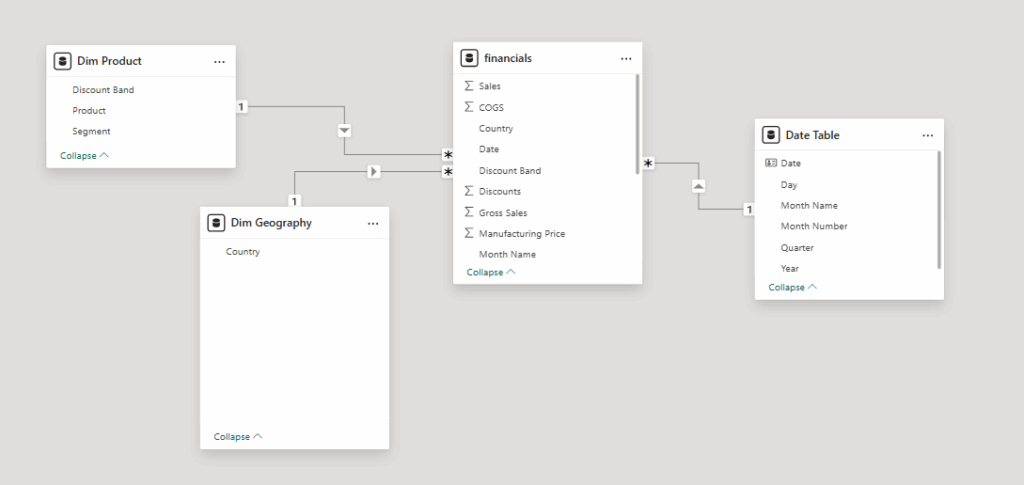The height and width of the screenshot is (485, 1024).
Task: Select the Month Number field
Action: tap(814, 226)
